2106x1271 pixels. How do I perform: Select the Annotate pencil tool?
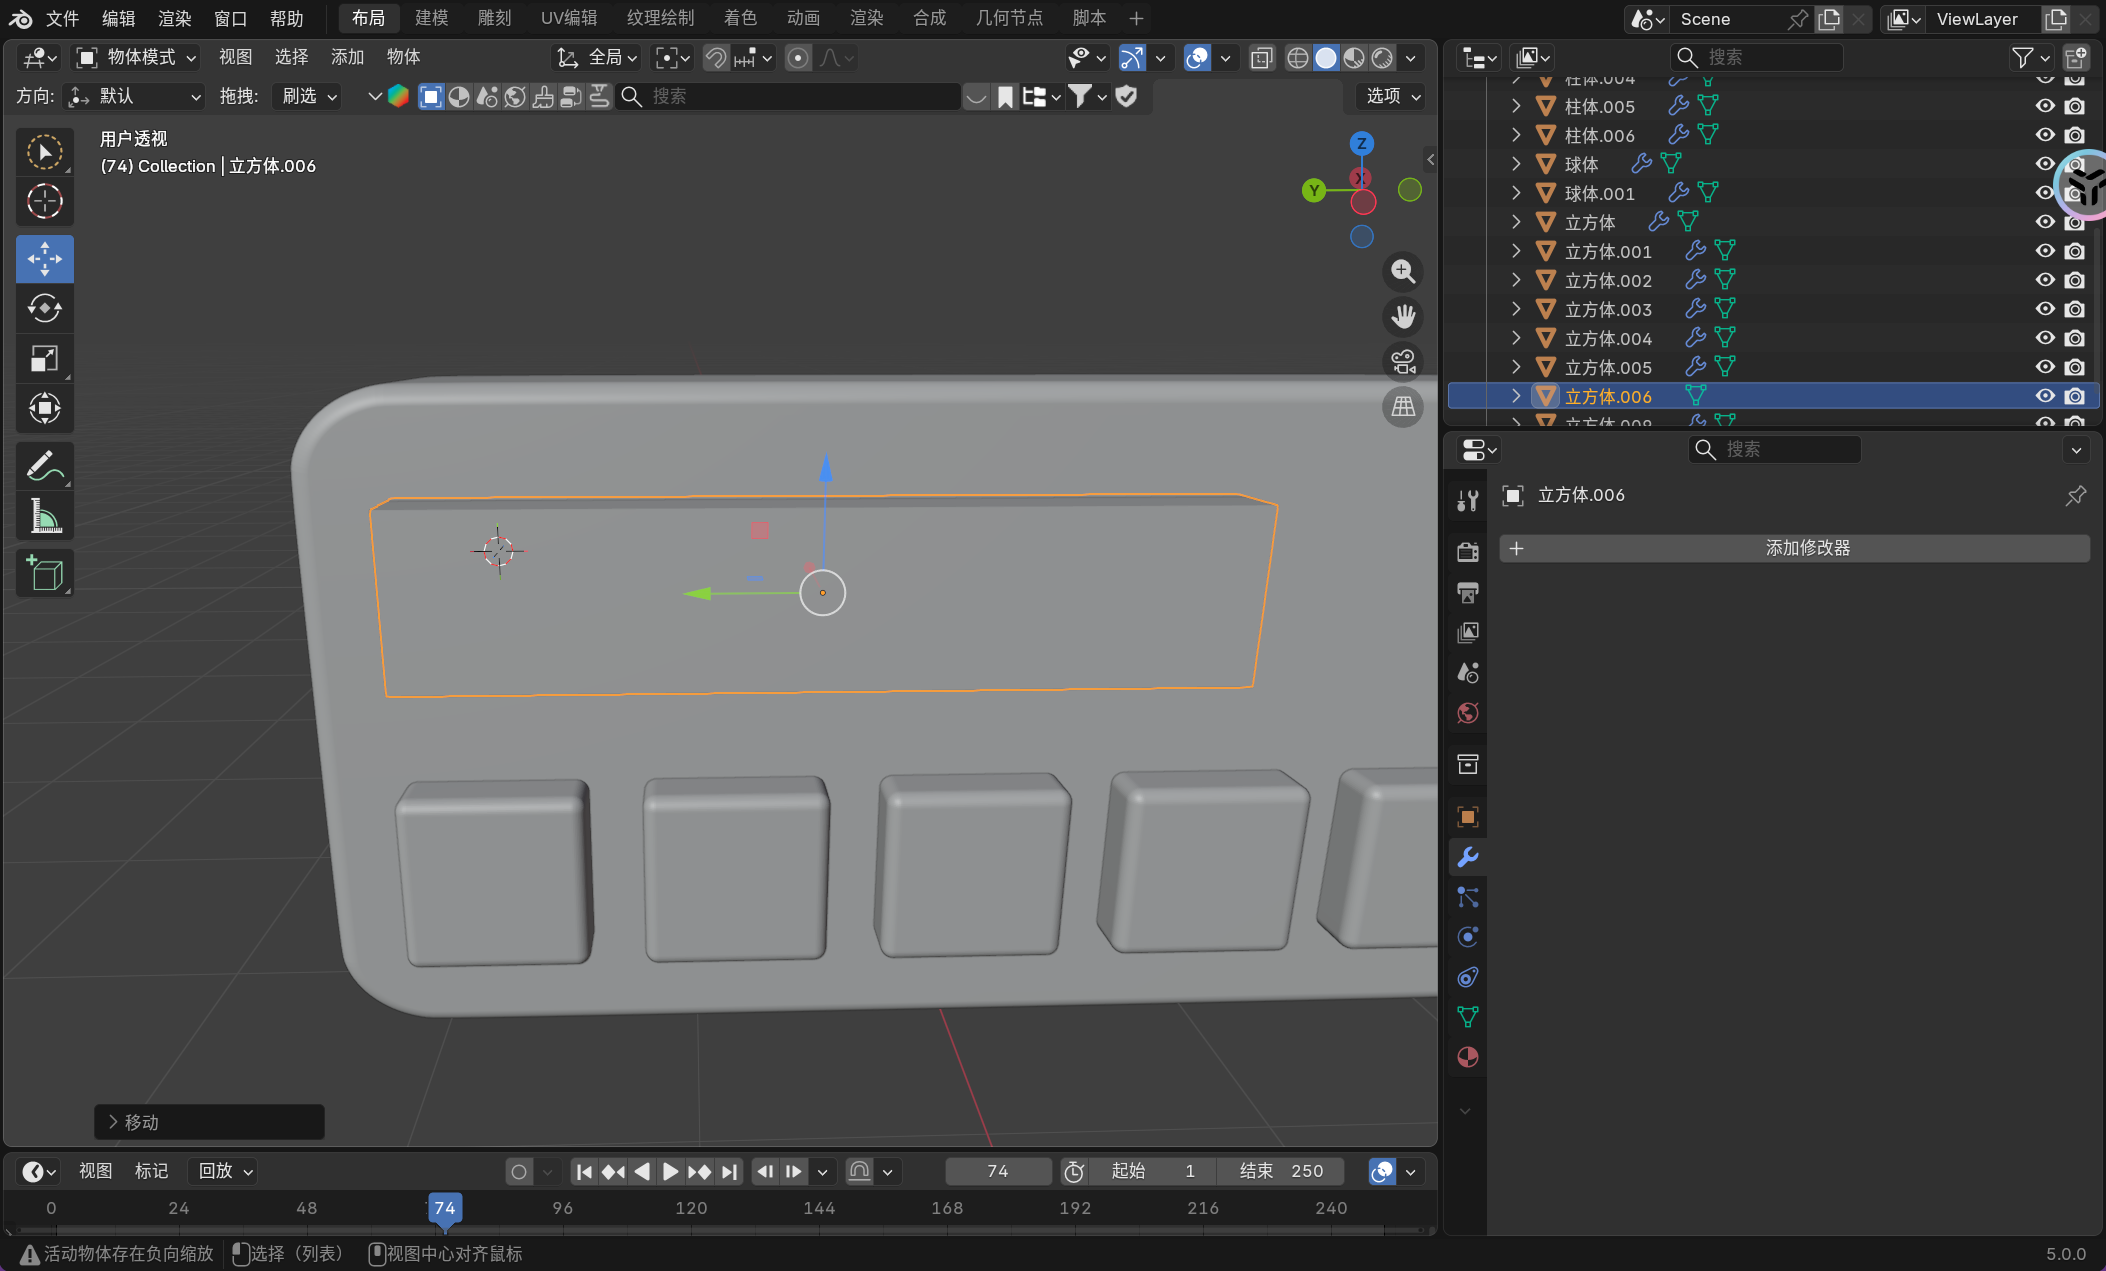point(44,465)
